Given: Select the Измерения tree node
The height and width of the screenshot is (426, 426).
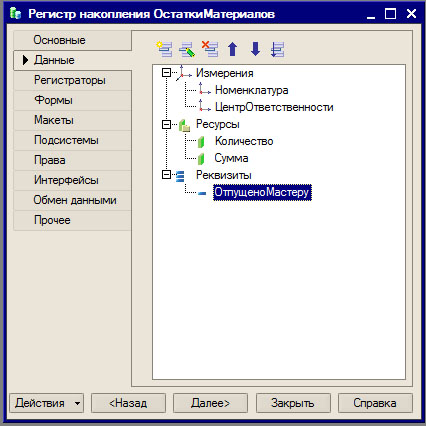Looking at the screenshot, I should [225, 73].
